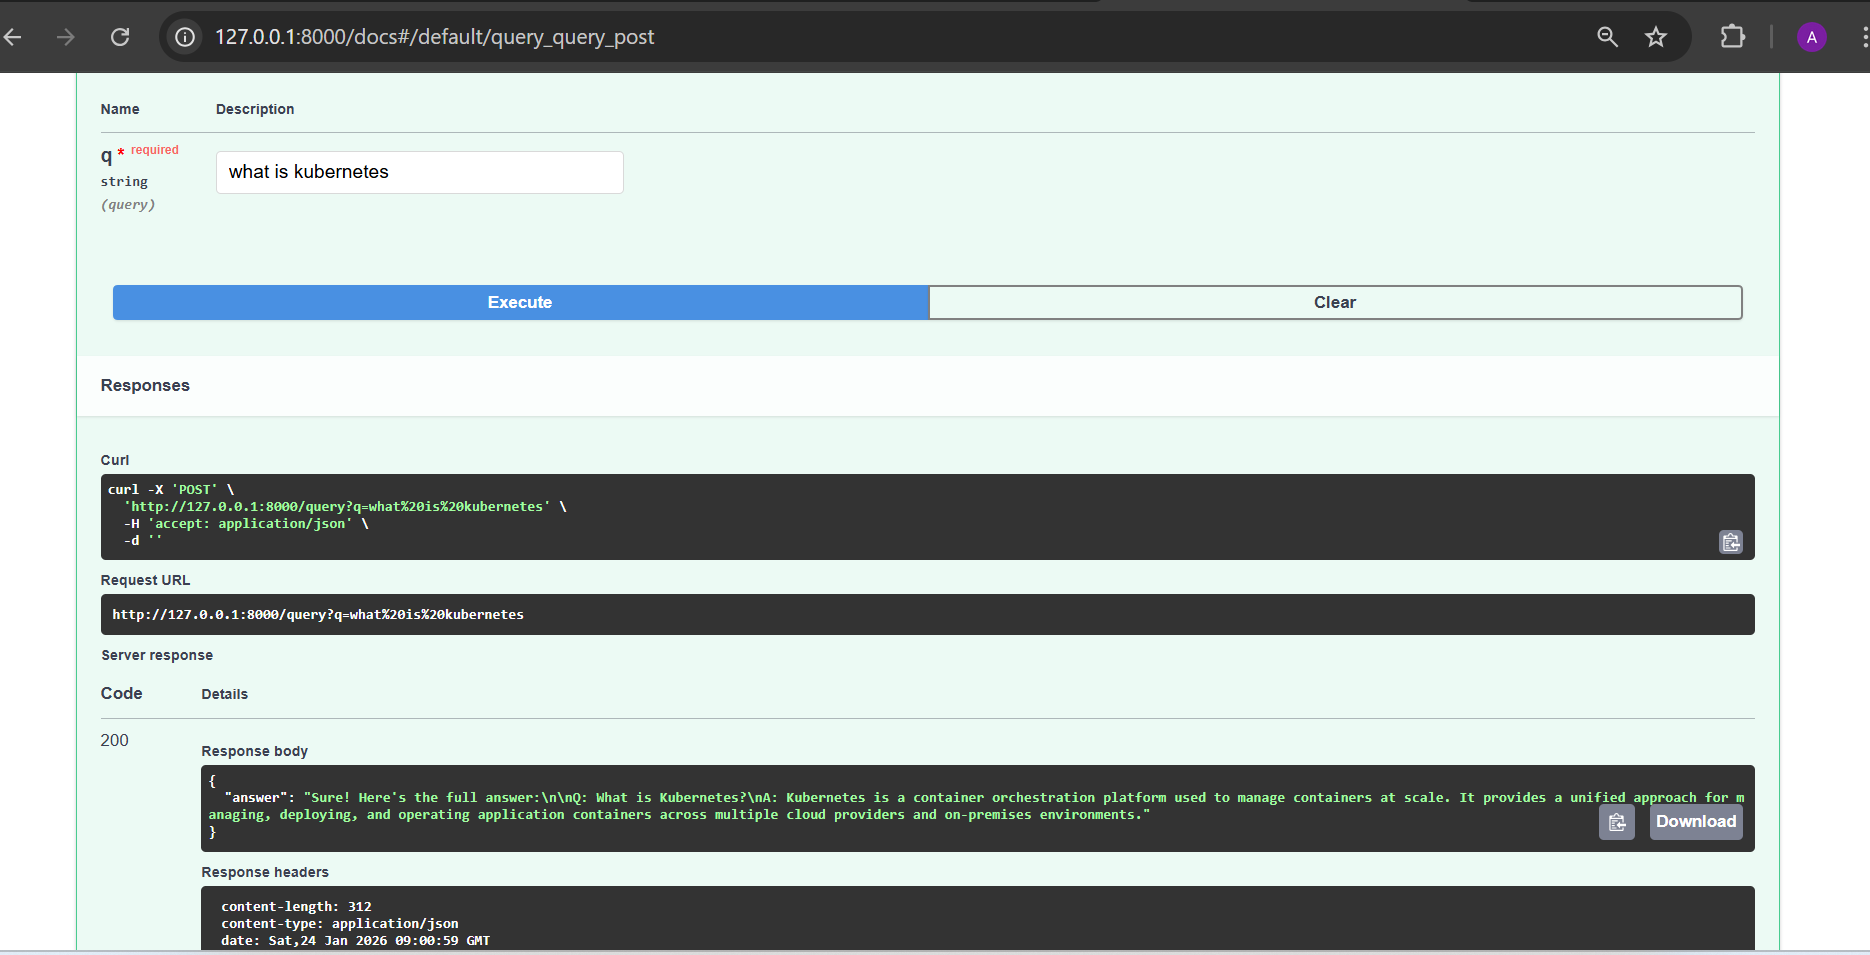
Task: Select the 'Responses' section heading
Action: 145,385
